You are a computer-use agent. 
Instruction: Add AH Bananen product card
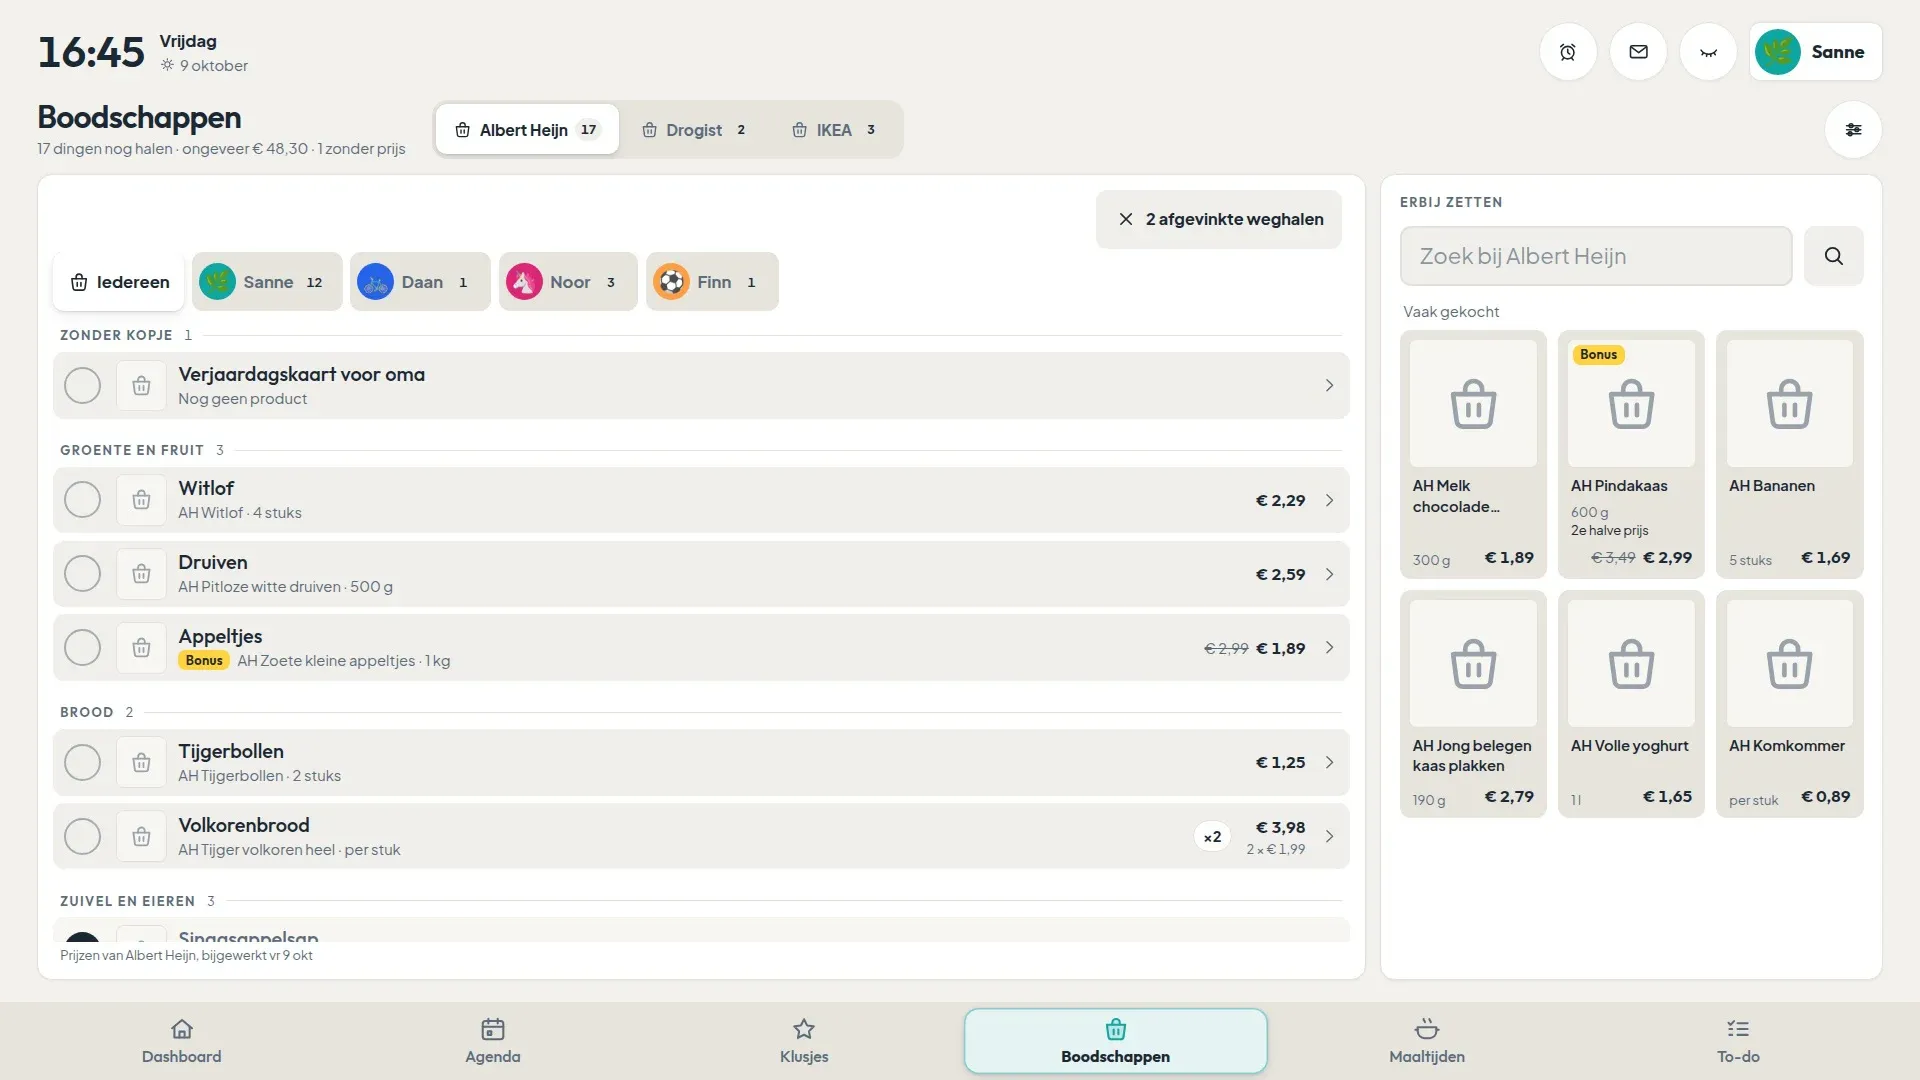1789,455
